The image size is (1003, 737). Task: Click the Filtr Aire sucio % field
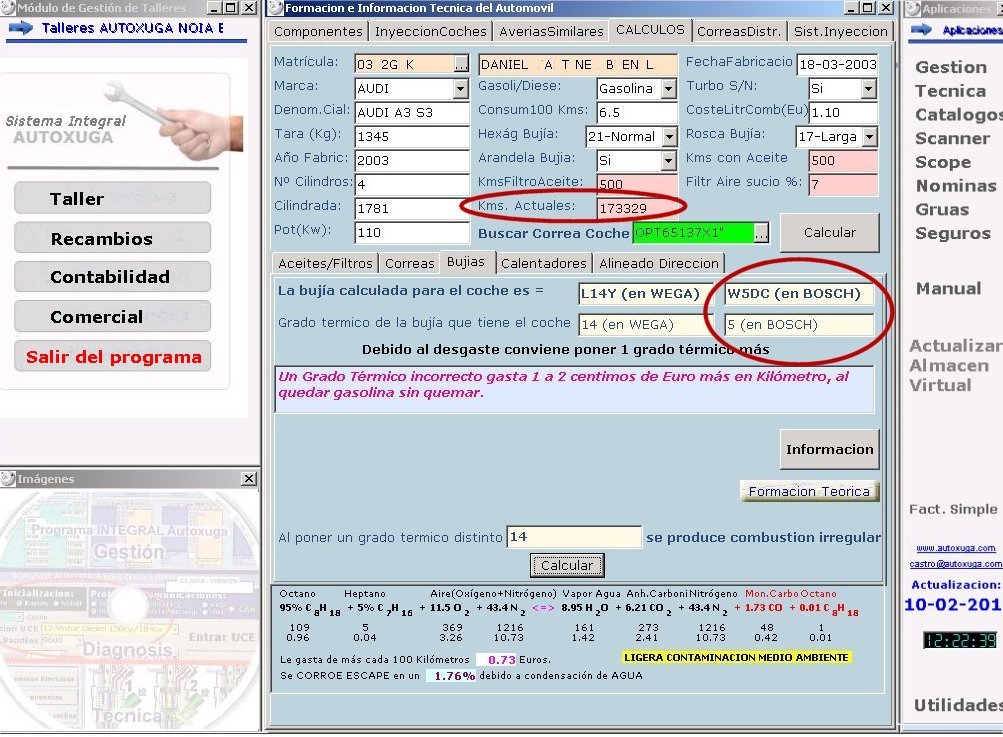843,184
